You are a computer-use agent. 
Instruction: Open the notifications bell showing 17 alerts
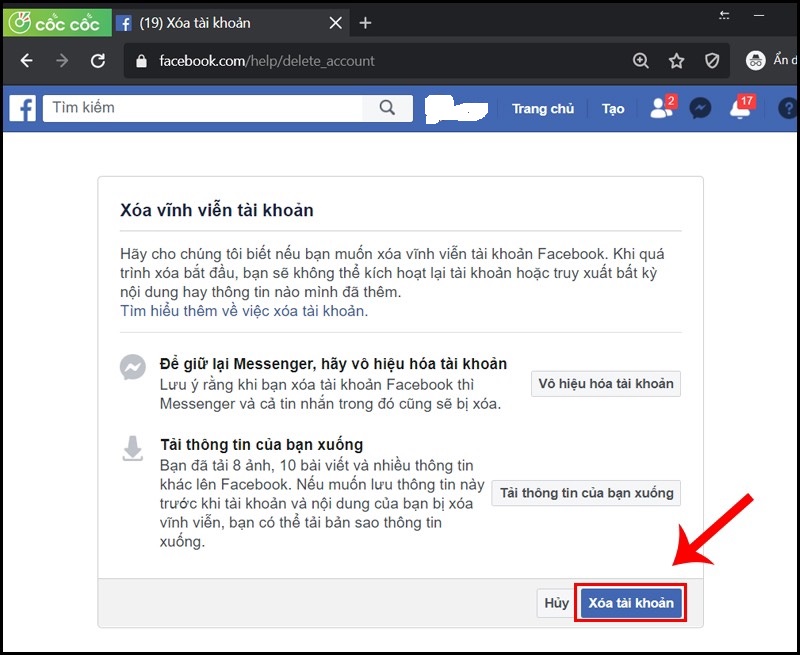(741, 108)
